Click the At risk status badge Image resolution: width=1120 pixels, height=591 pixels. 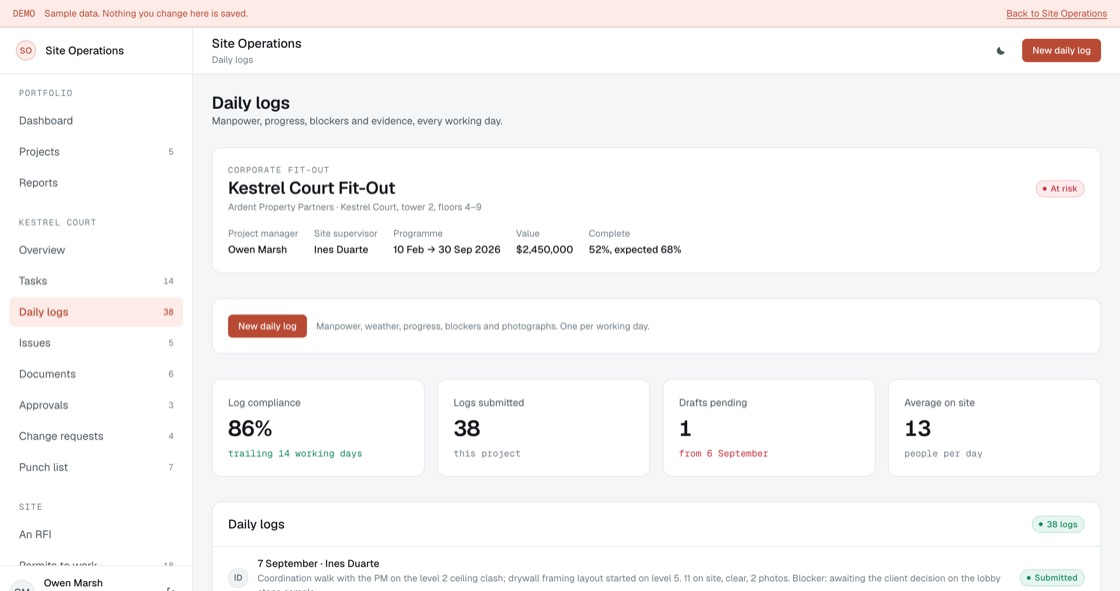point(1060,189)
